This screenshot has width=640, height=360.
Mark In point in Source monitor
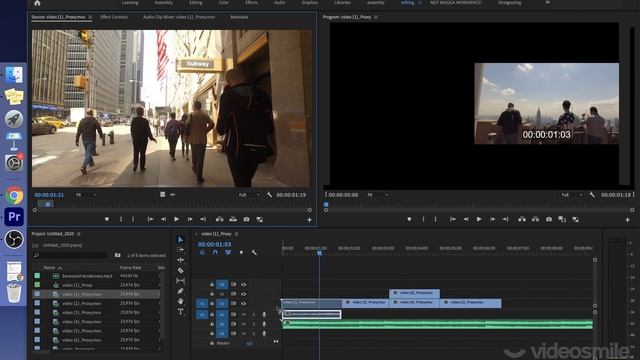coord(121,219)
